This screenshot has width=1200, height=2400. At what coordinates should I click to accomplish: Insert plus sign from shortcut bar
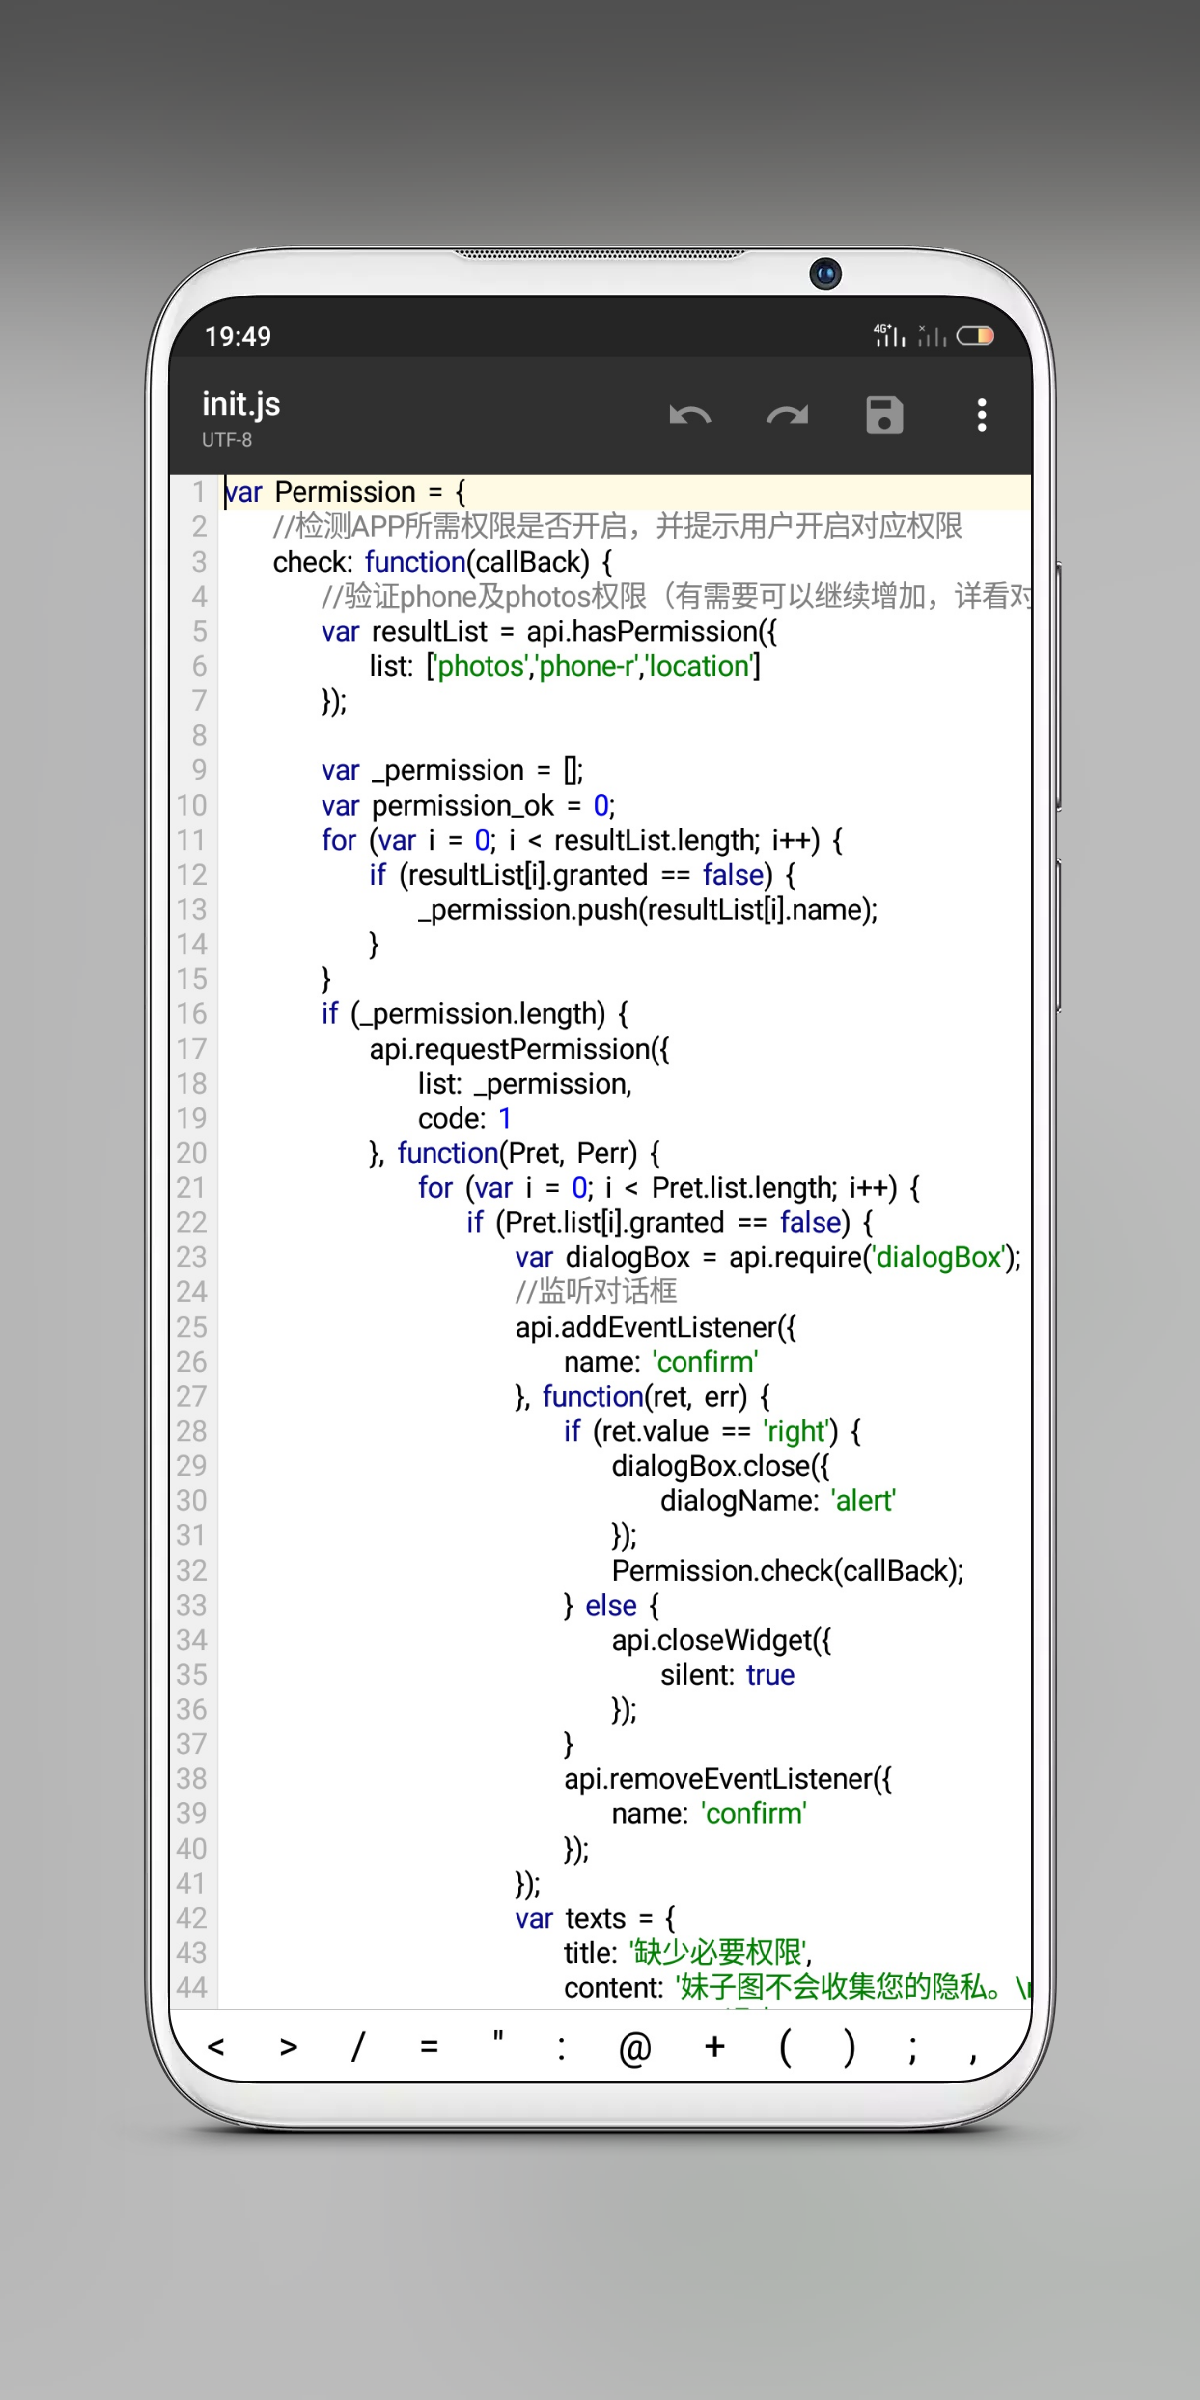click(x=714, y=2047)
